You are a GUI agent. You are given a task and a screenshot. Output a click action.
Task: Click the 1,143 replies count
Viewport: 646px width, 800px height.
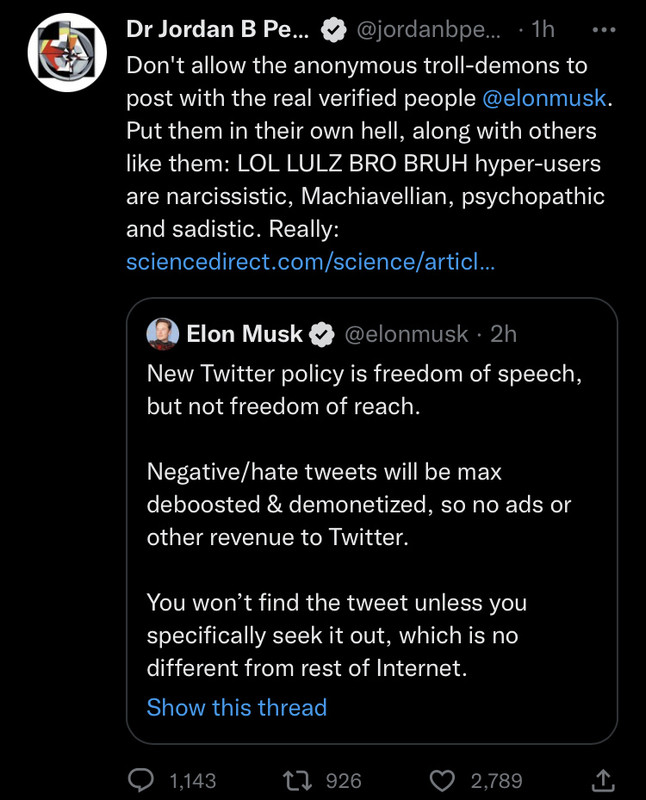point(193,780)
